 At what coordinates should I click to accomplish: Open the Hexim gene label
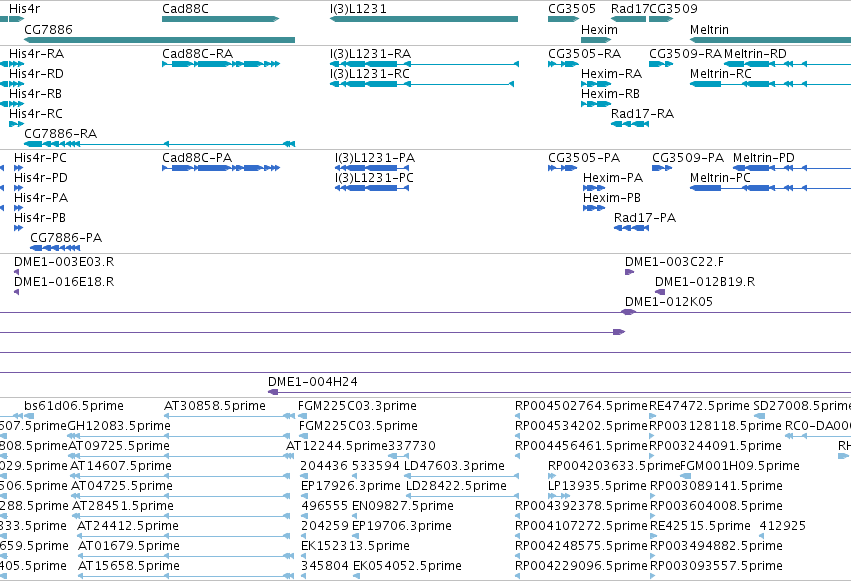pos(599,30)
